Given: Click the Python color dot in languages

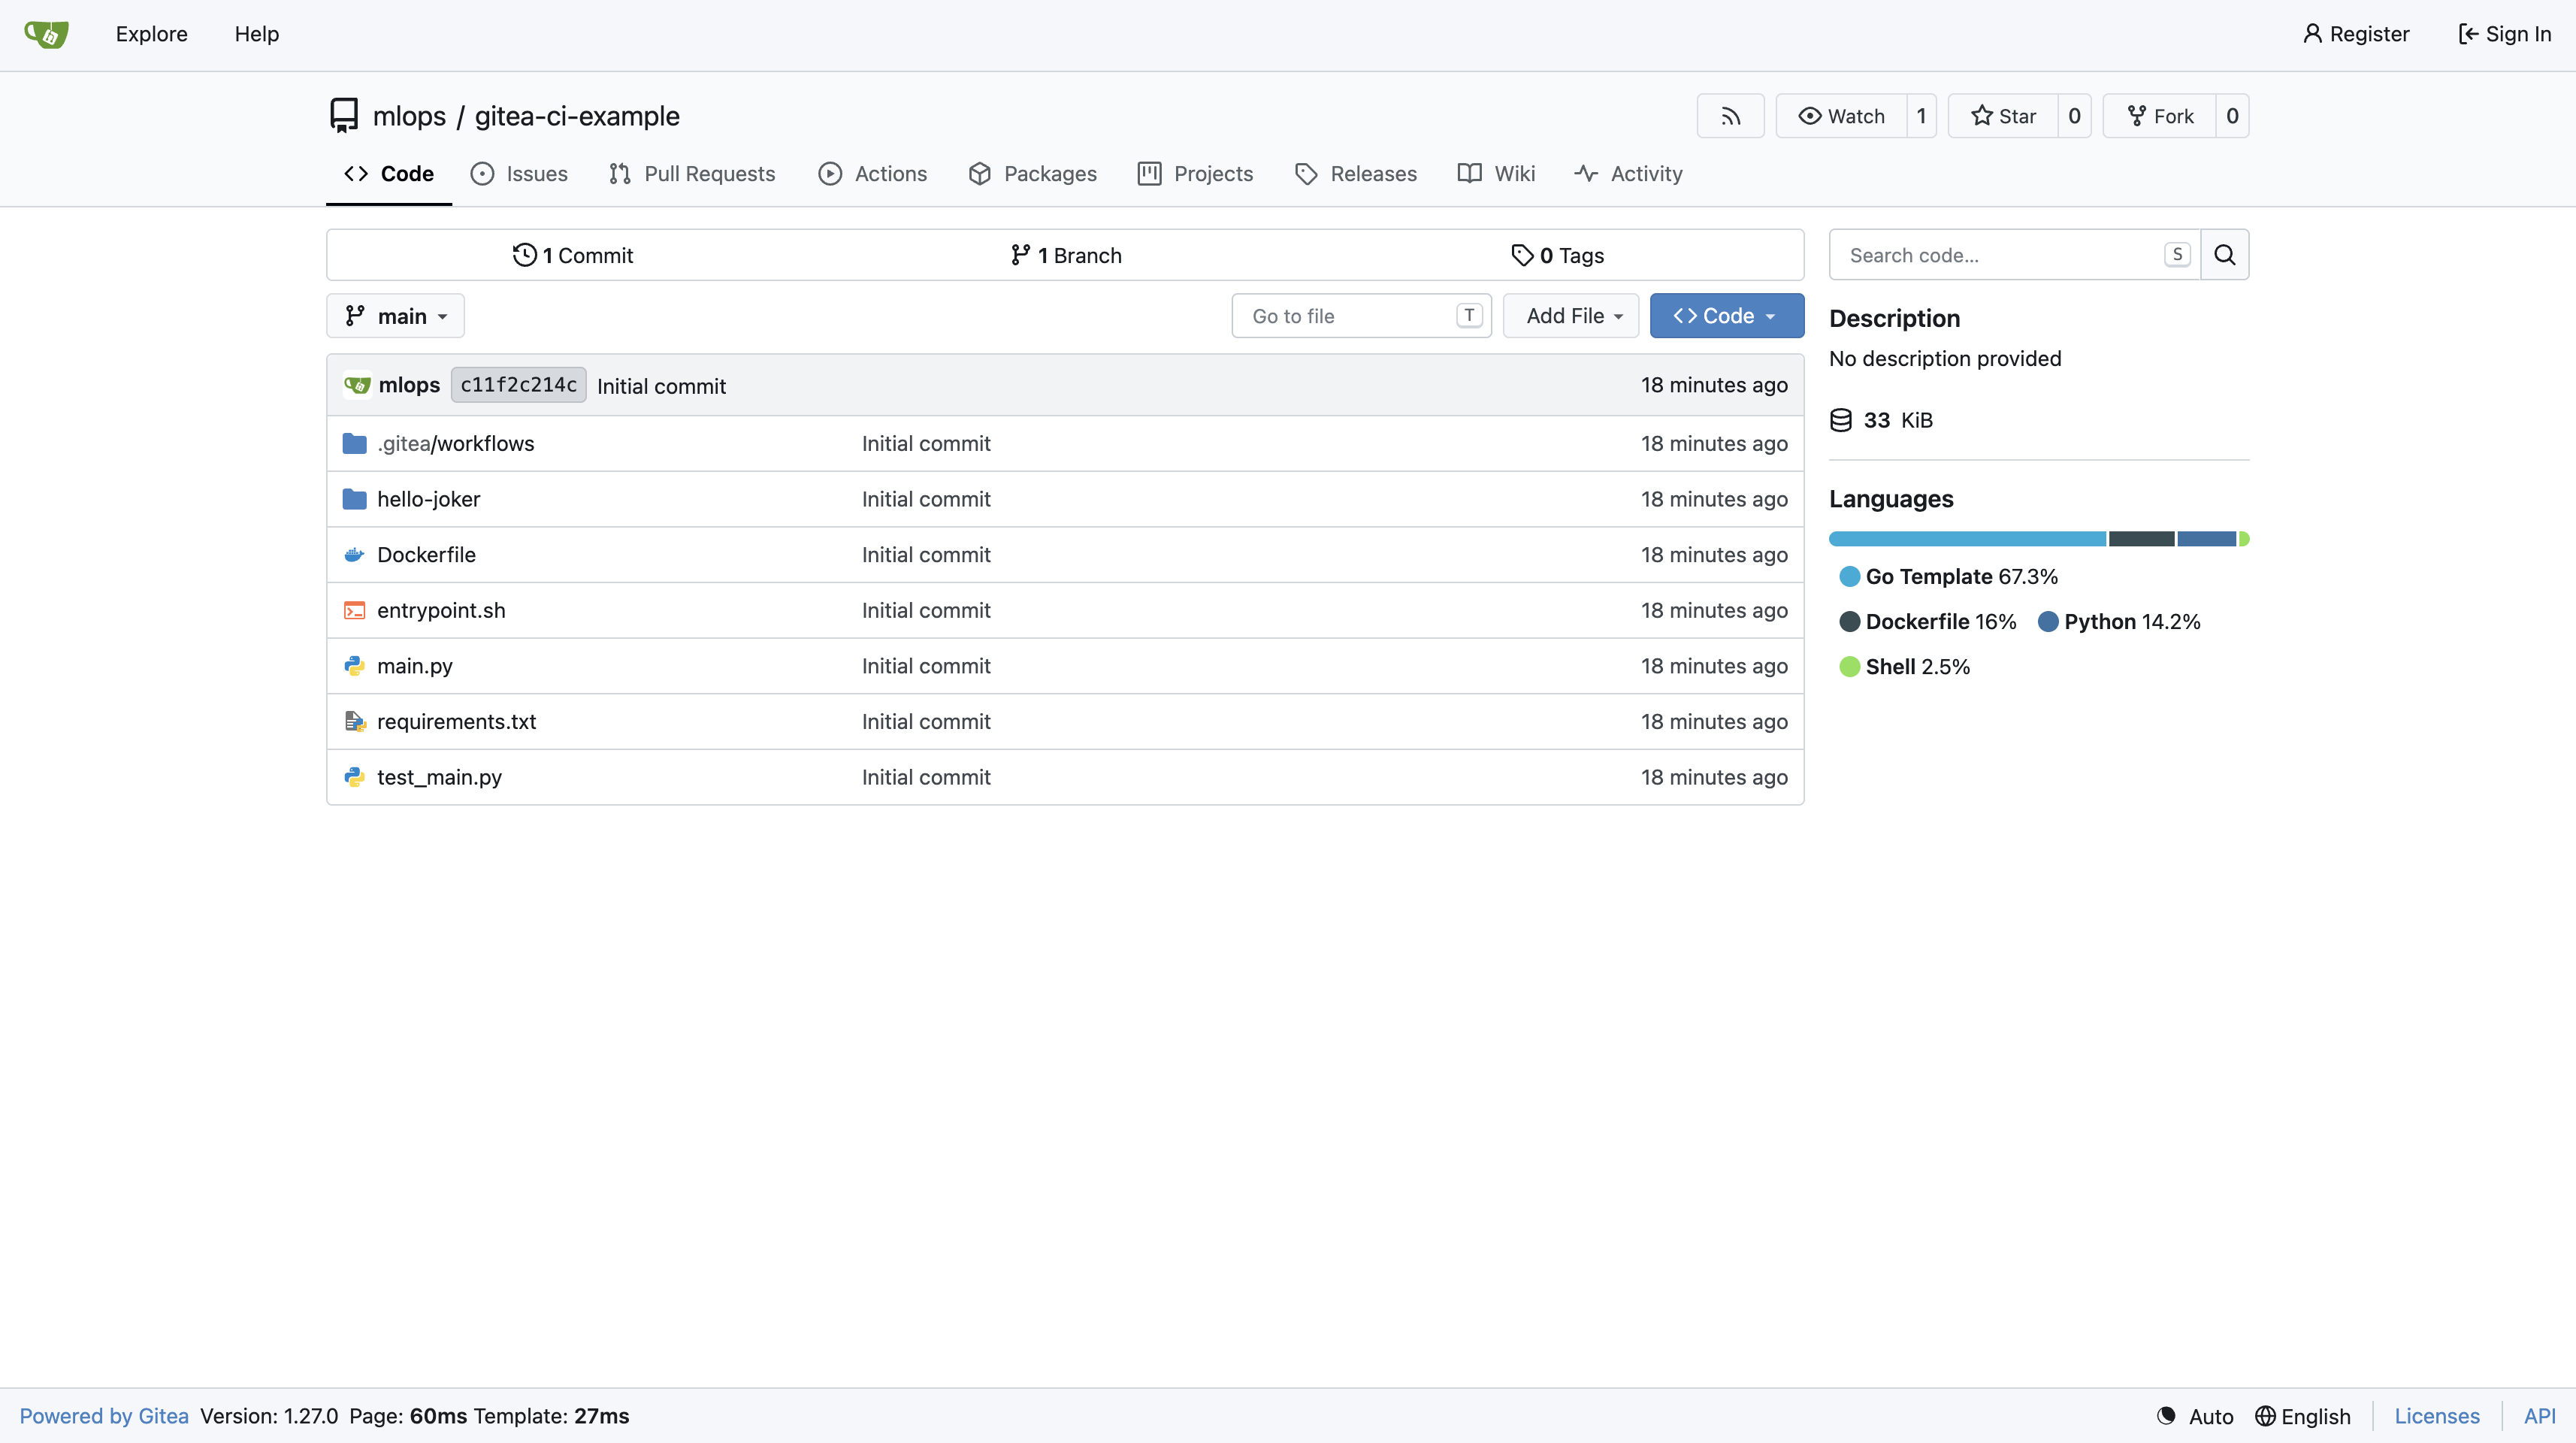Looking at the screenshot, I should click(x=2047, y=622).
